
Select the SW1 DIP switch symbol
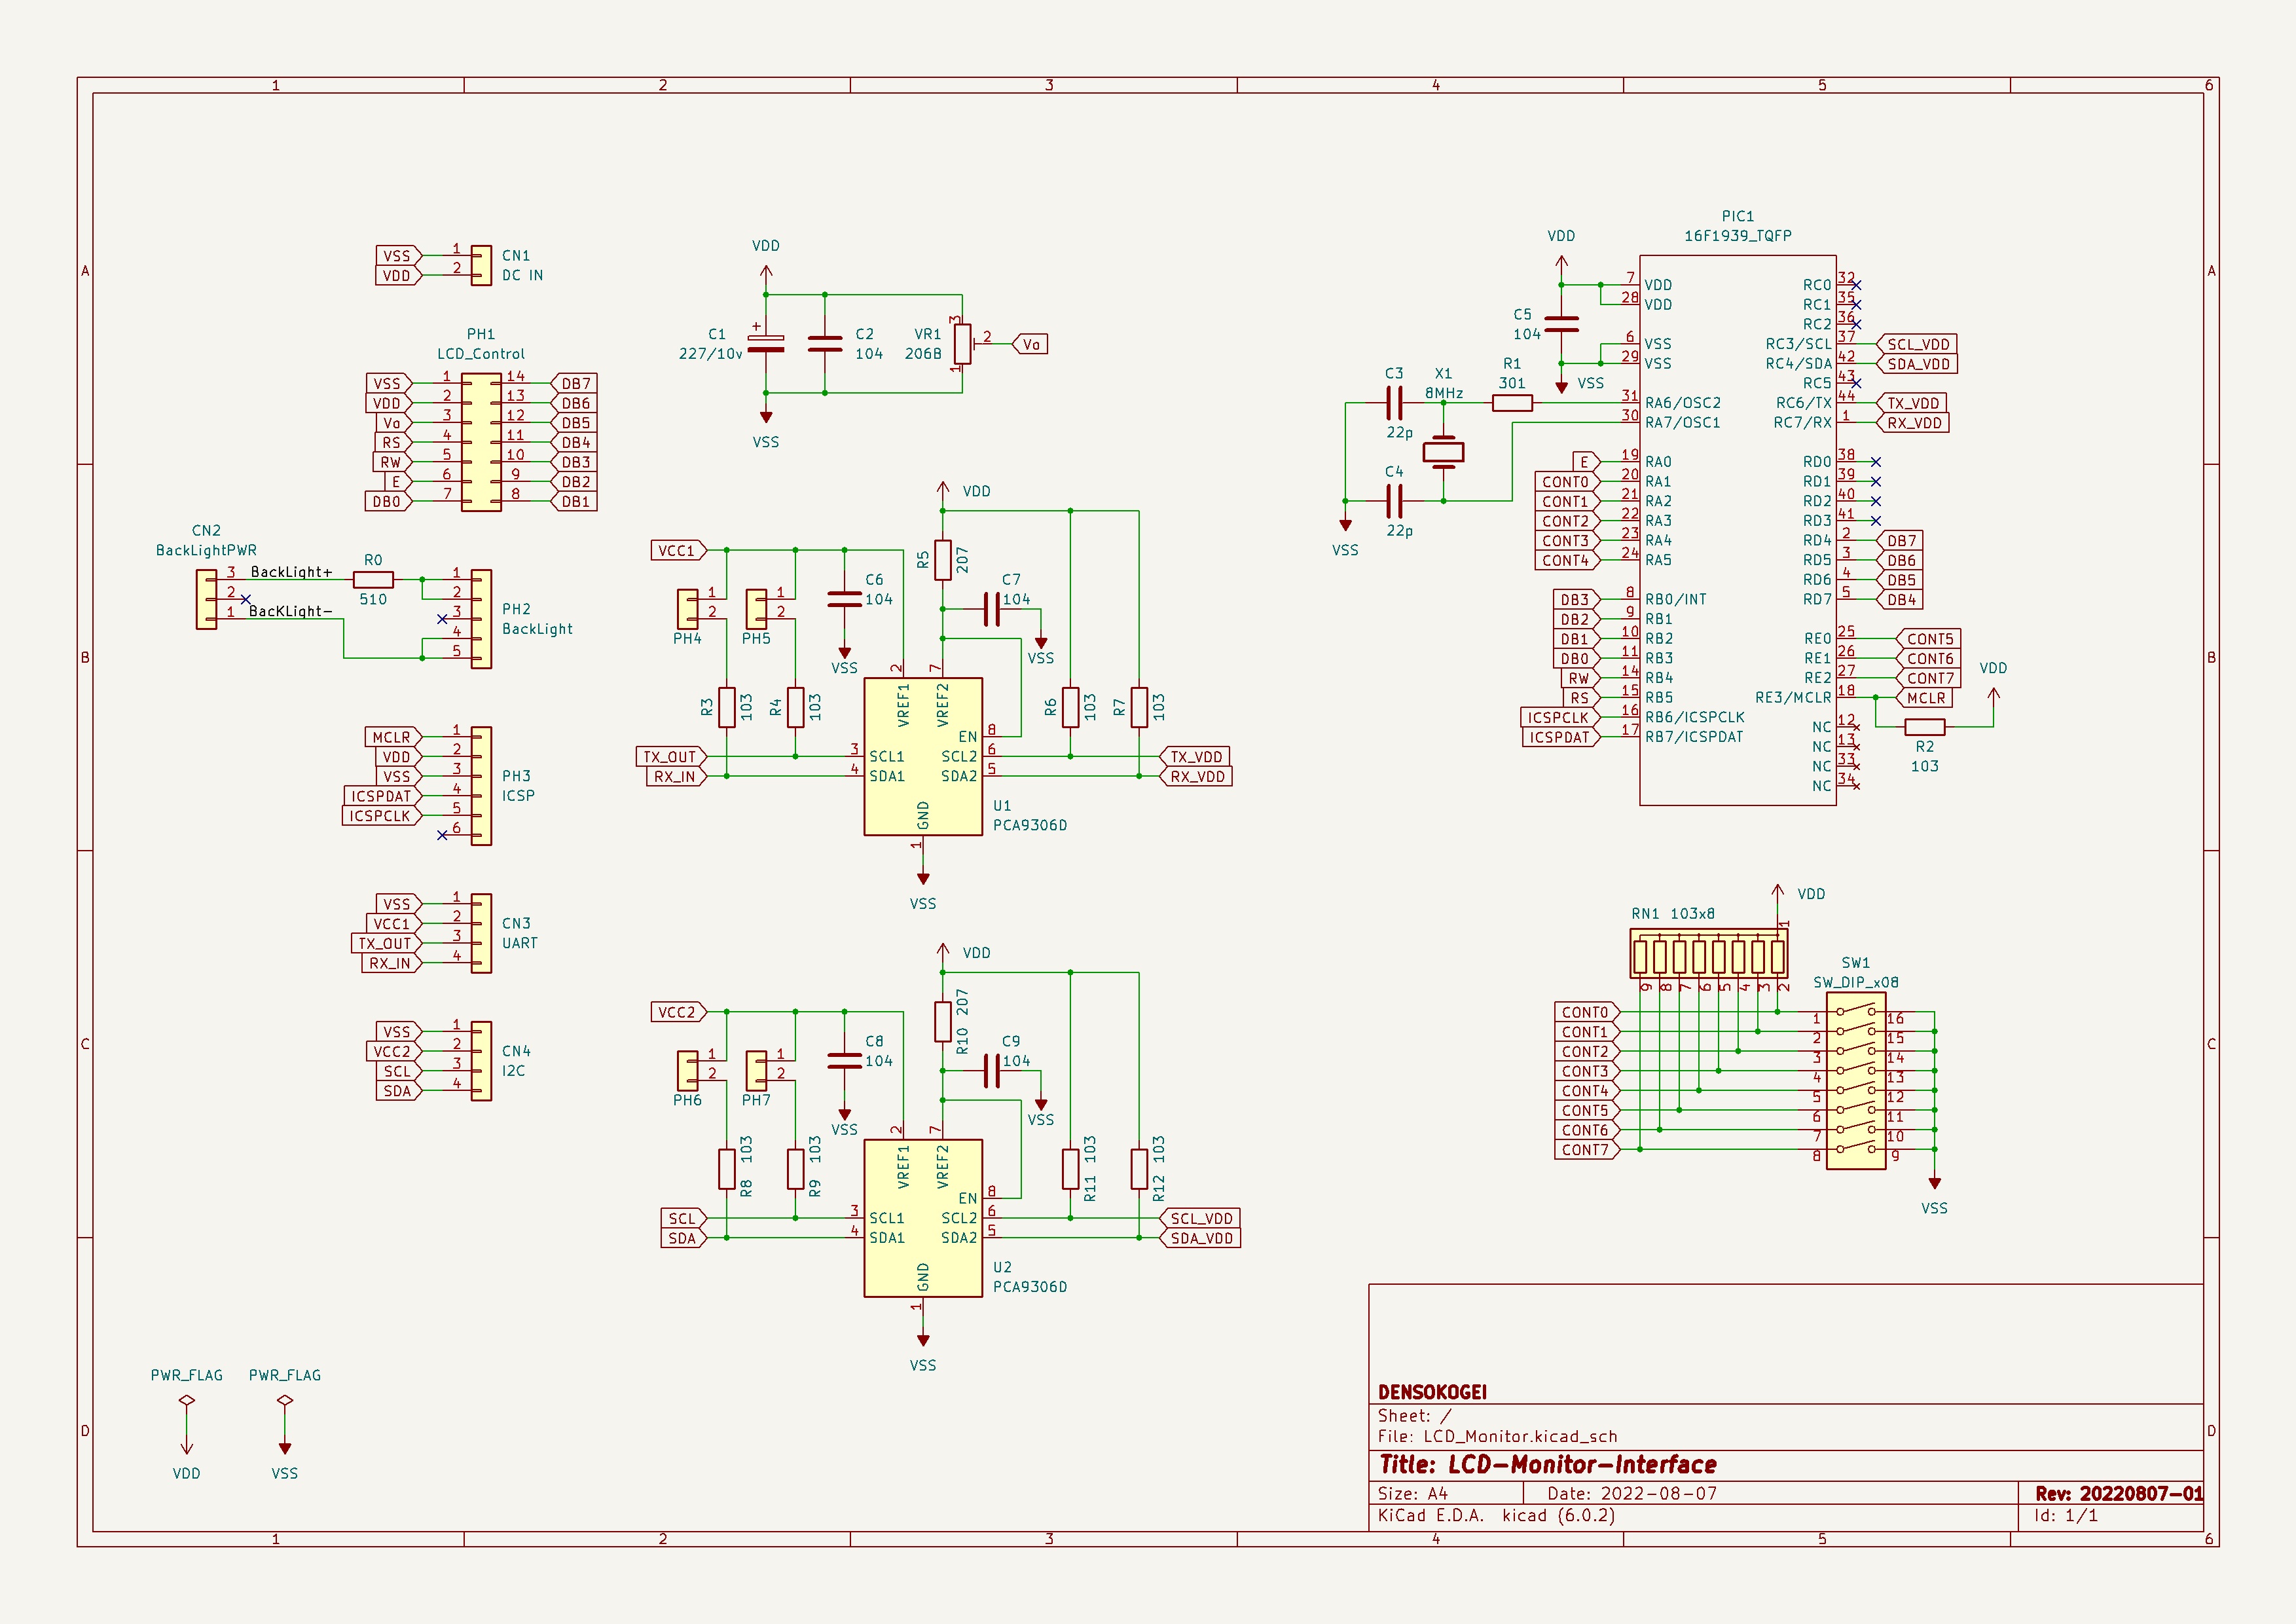[x=1856, y=1081]
